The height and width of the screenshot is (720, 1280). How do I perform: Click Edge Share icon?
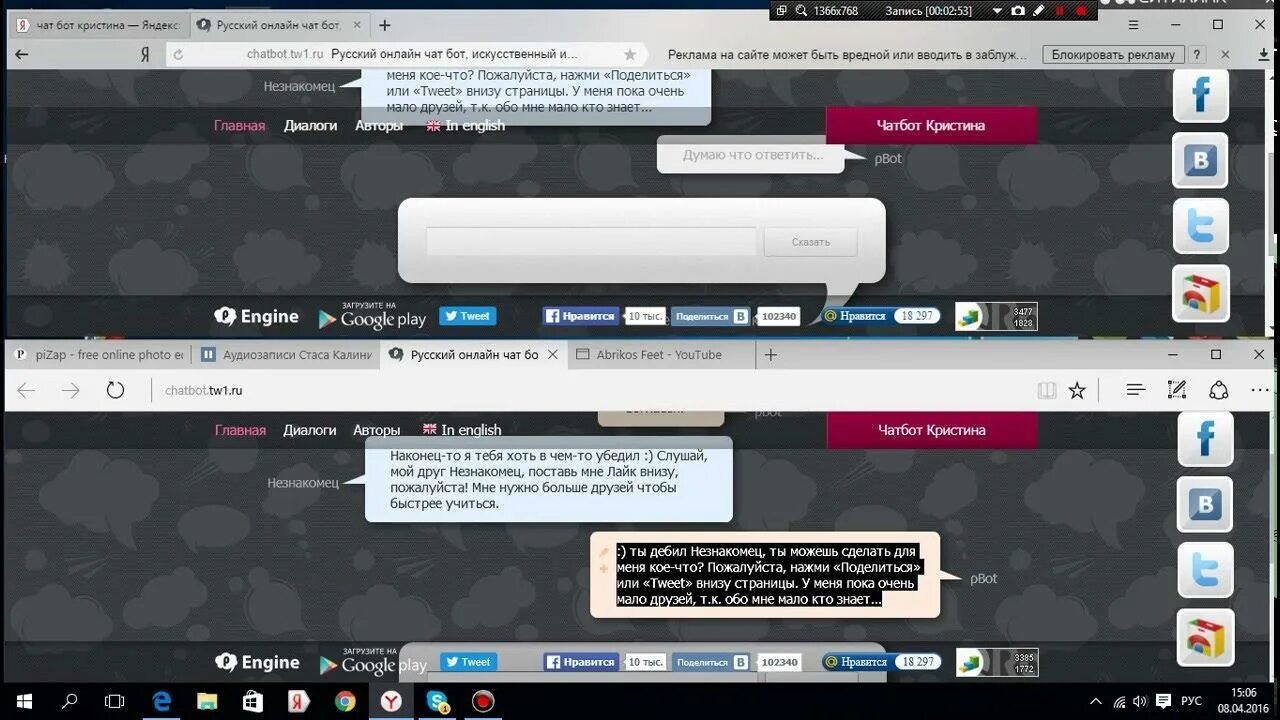pyautogui.click(x=1219, y=390)
